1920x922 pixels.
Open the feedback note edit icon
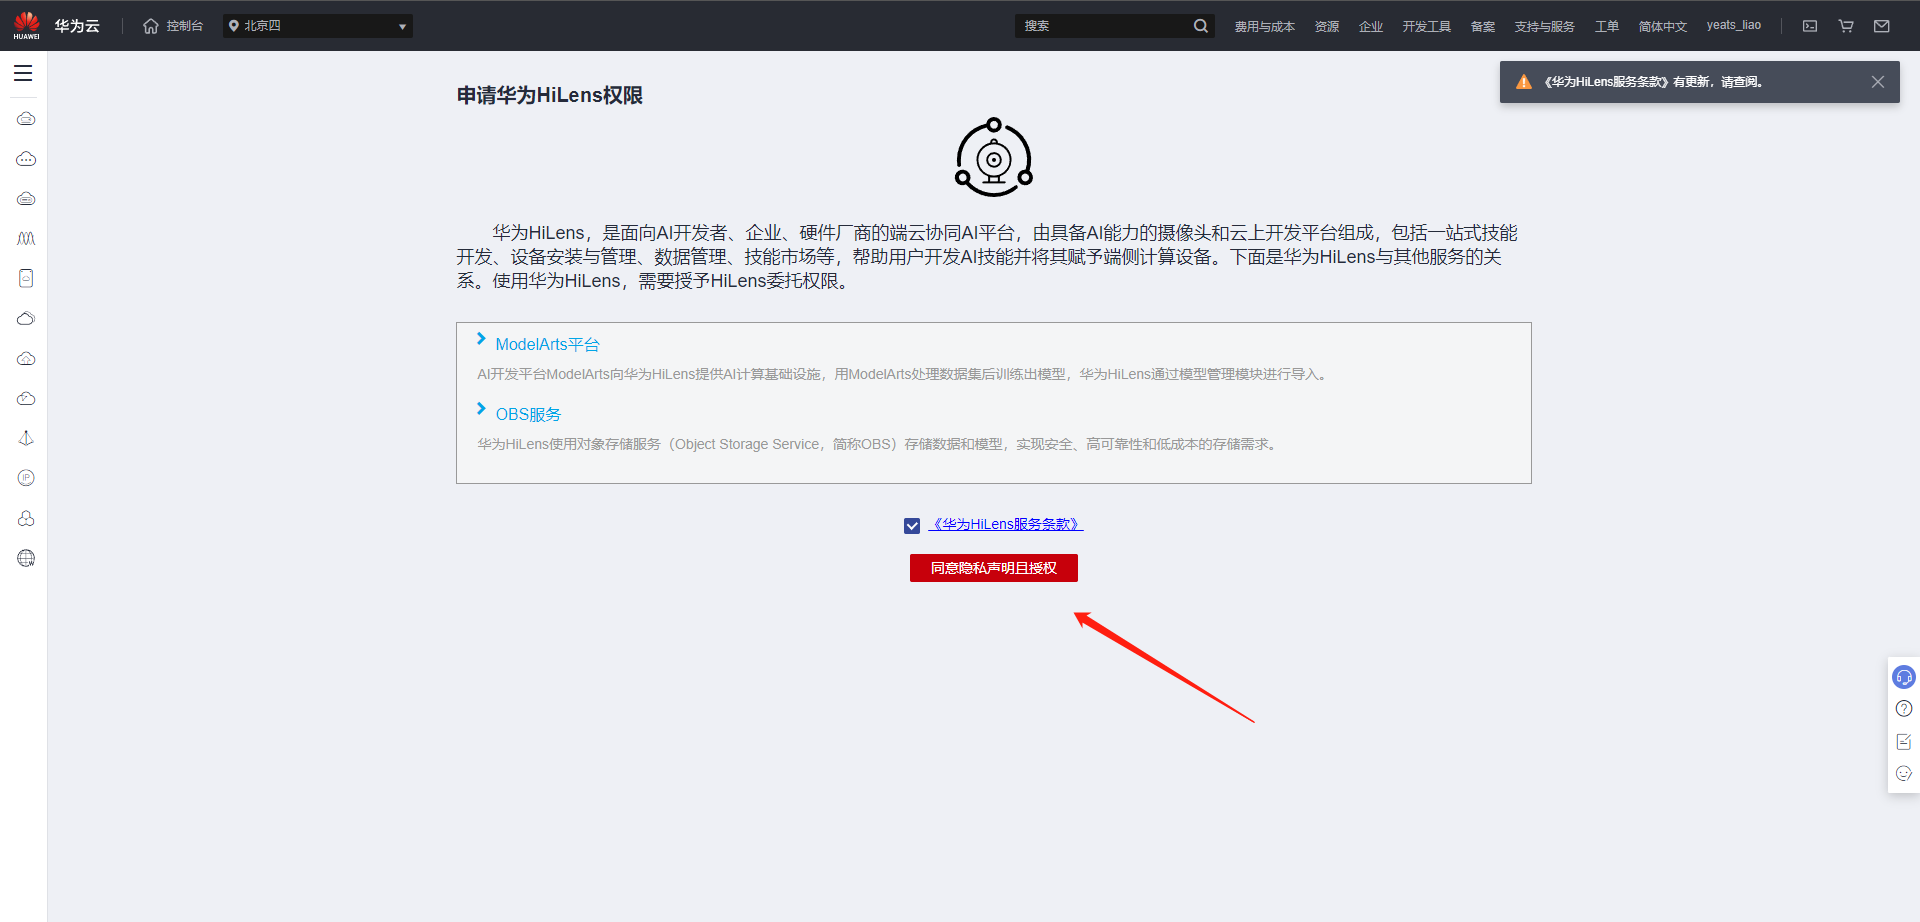(1904, 741)
